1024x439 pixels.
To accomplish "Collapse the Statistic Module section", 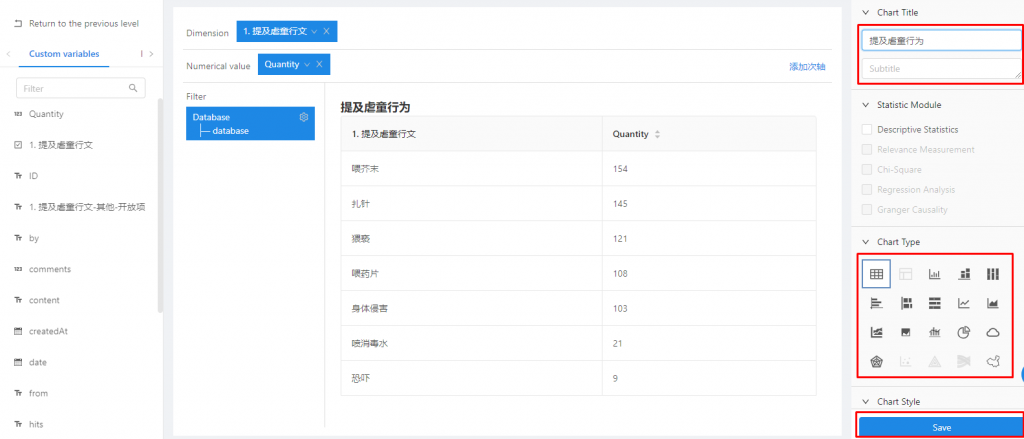I will [x=866, y=105].
